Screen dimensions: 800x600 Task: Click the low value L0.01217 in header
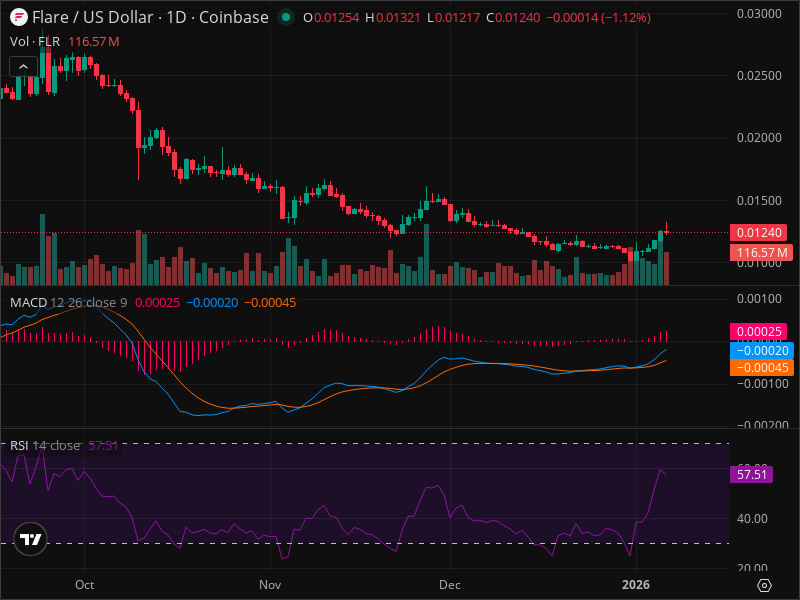pyautogui.click(x=454, y=17)
